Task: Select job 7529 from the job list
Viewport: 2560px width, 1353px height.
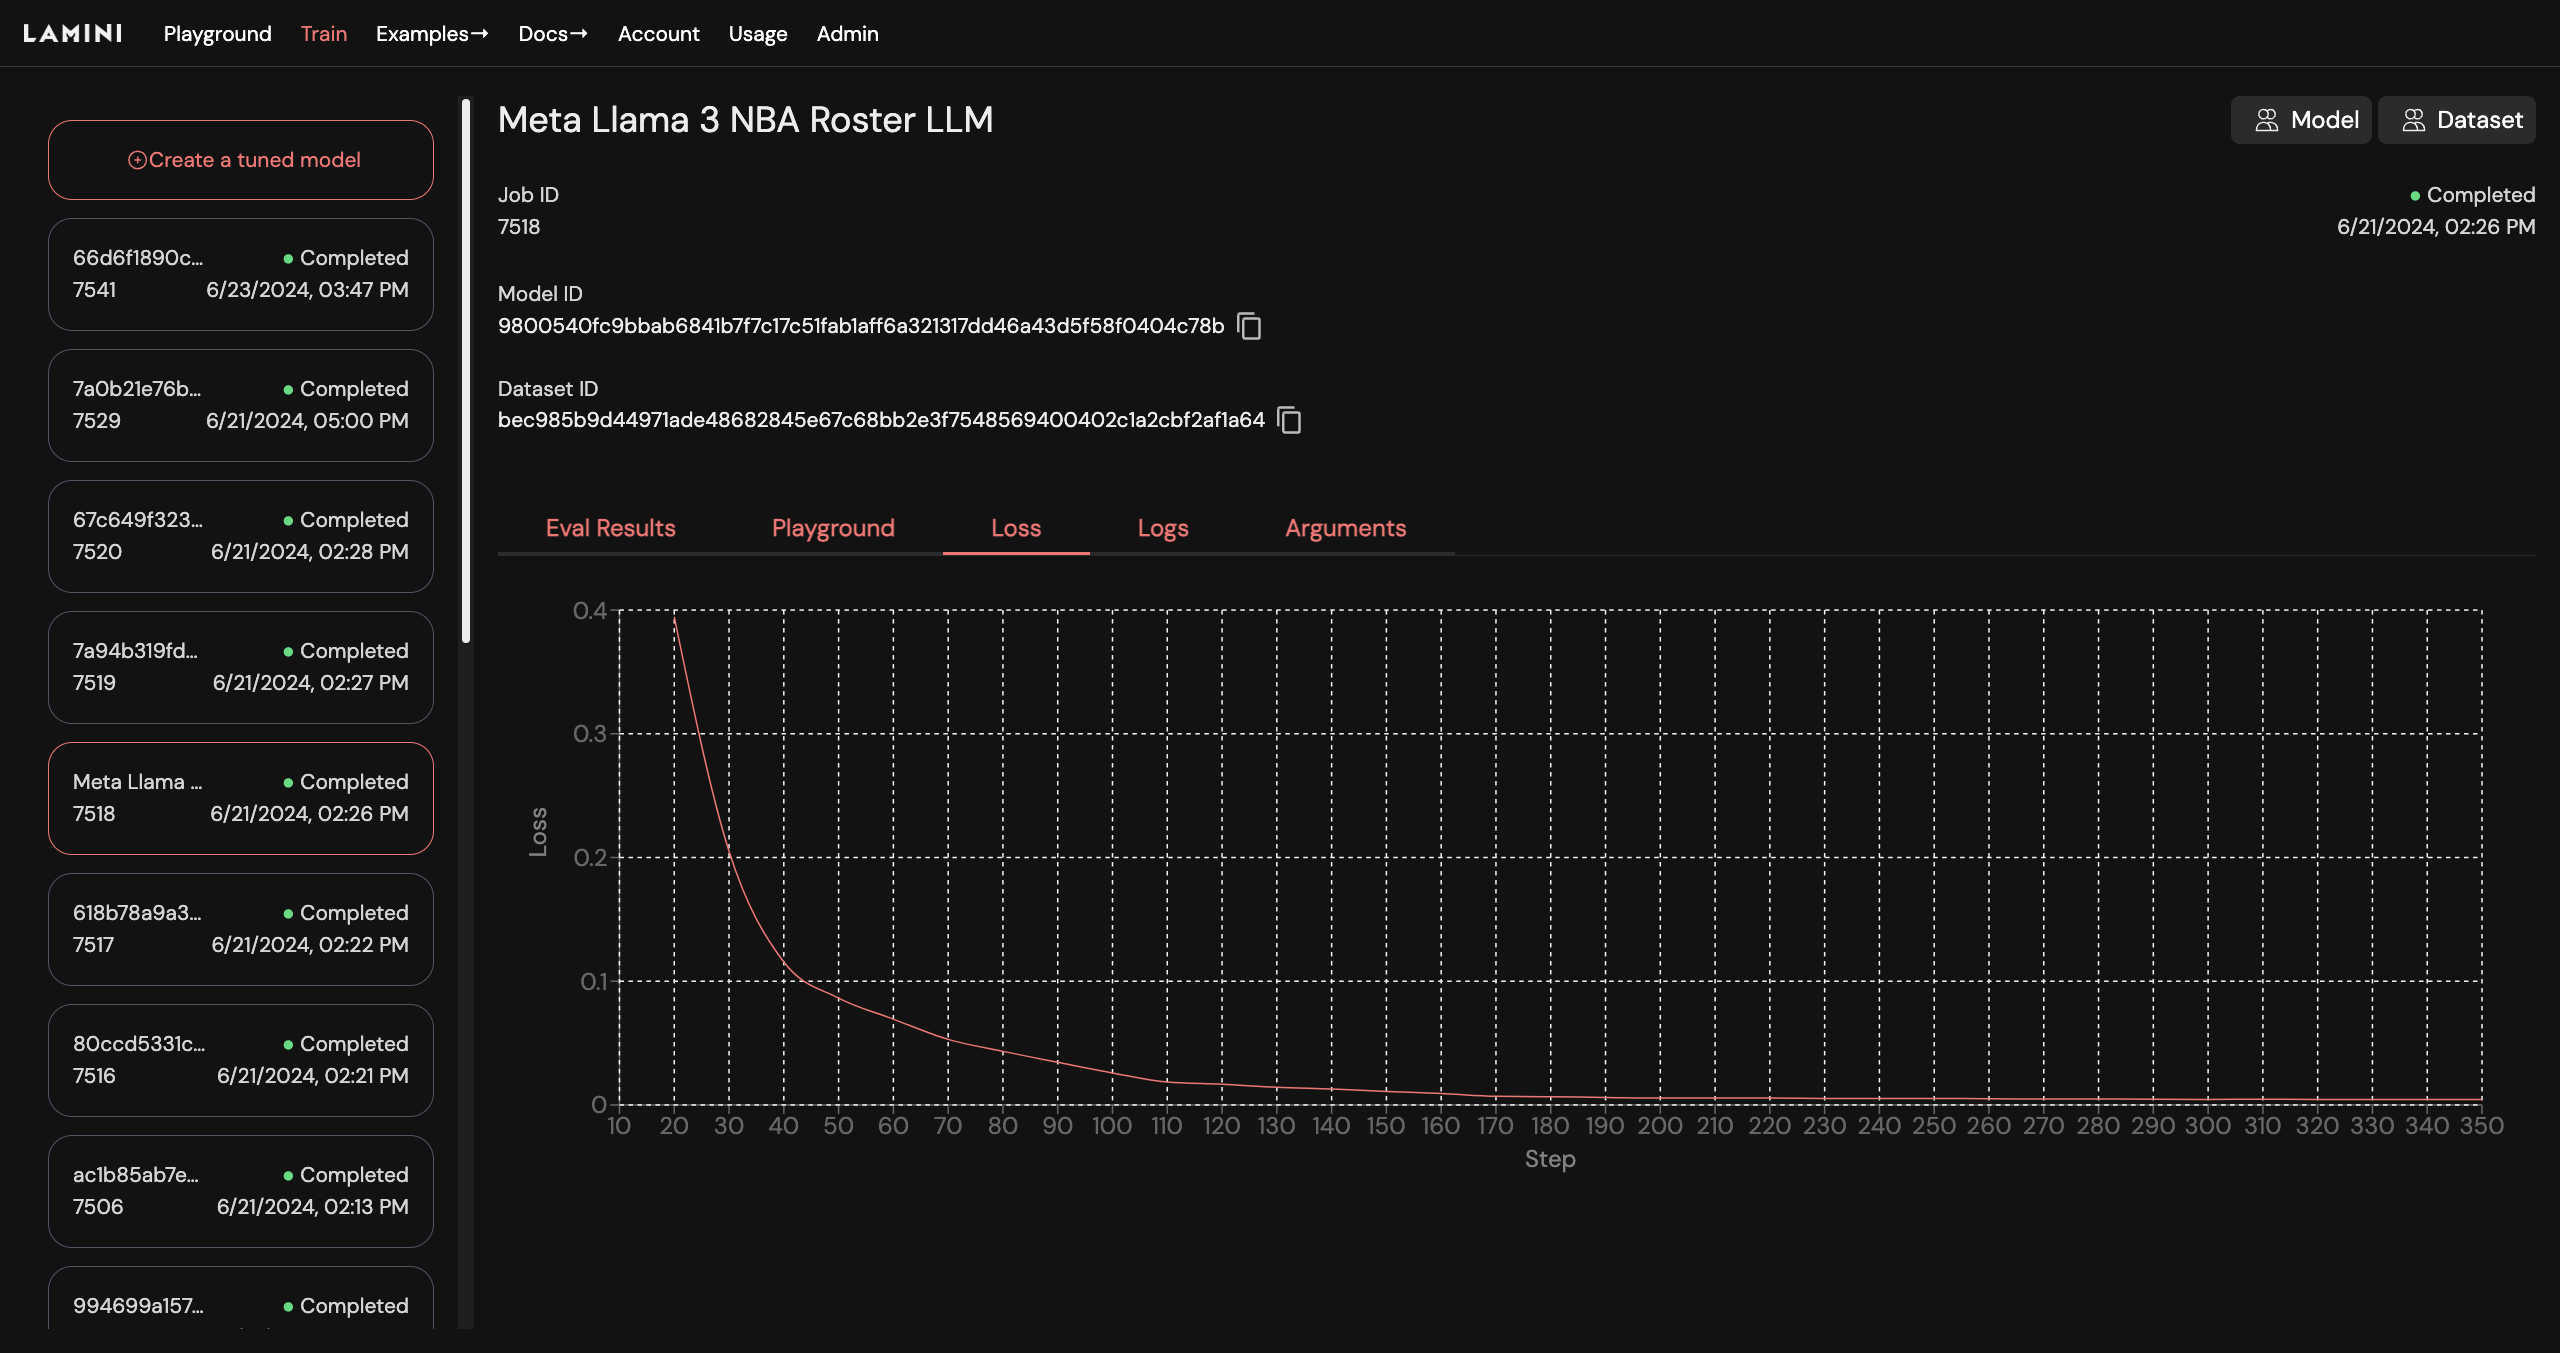Action: (240, 405)
